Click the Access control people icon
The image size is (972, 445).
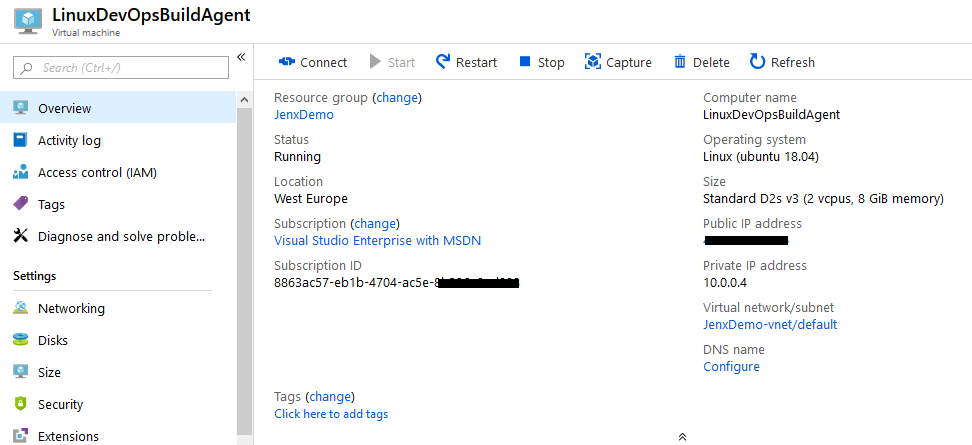point(20,172)
